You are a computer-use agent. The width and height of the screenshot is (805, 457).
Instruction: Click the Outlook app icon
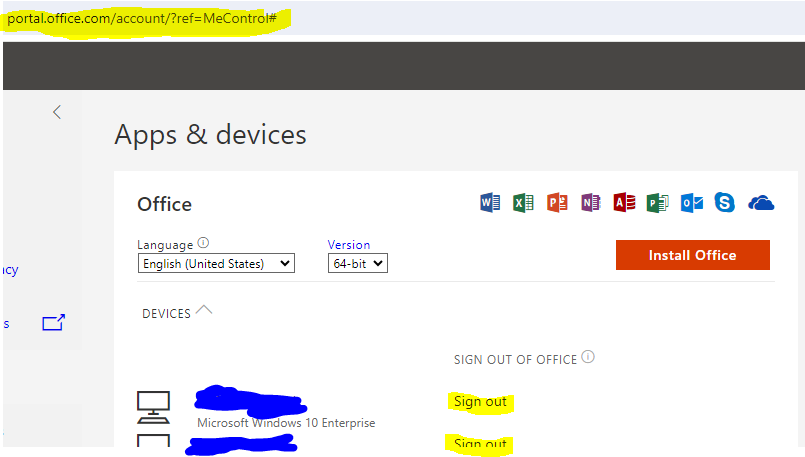click(x=692, y=203)
